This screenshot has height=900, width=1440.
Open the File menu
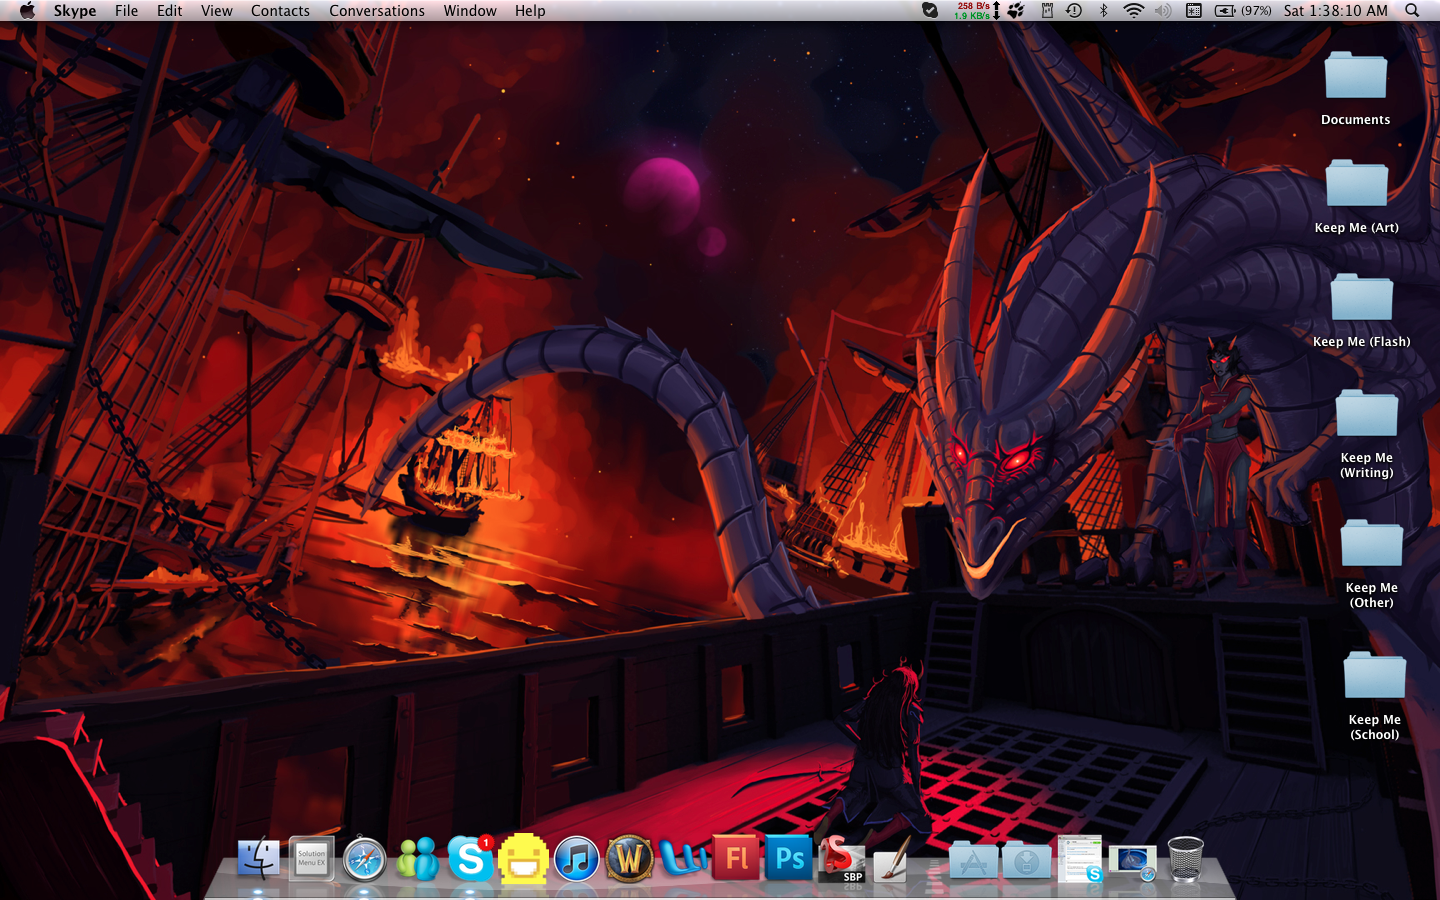coord(127,11)
